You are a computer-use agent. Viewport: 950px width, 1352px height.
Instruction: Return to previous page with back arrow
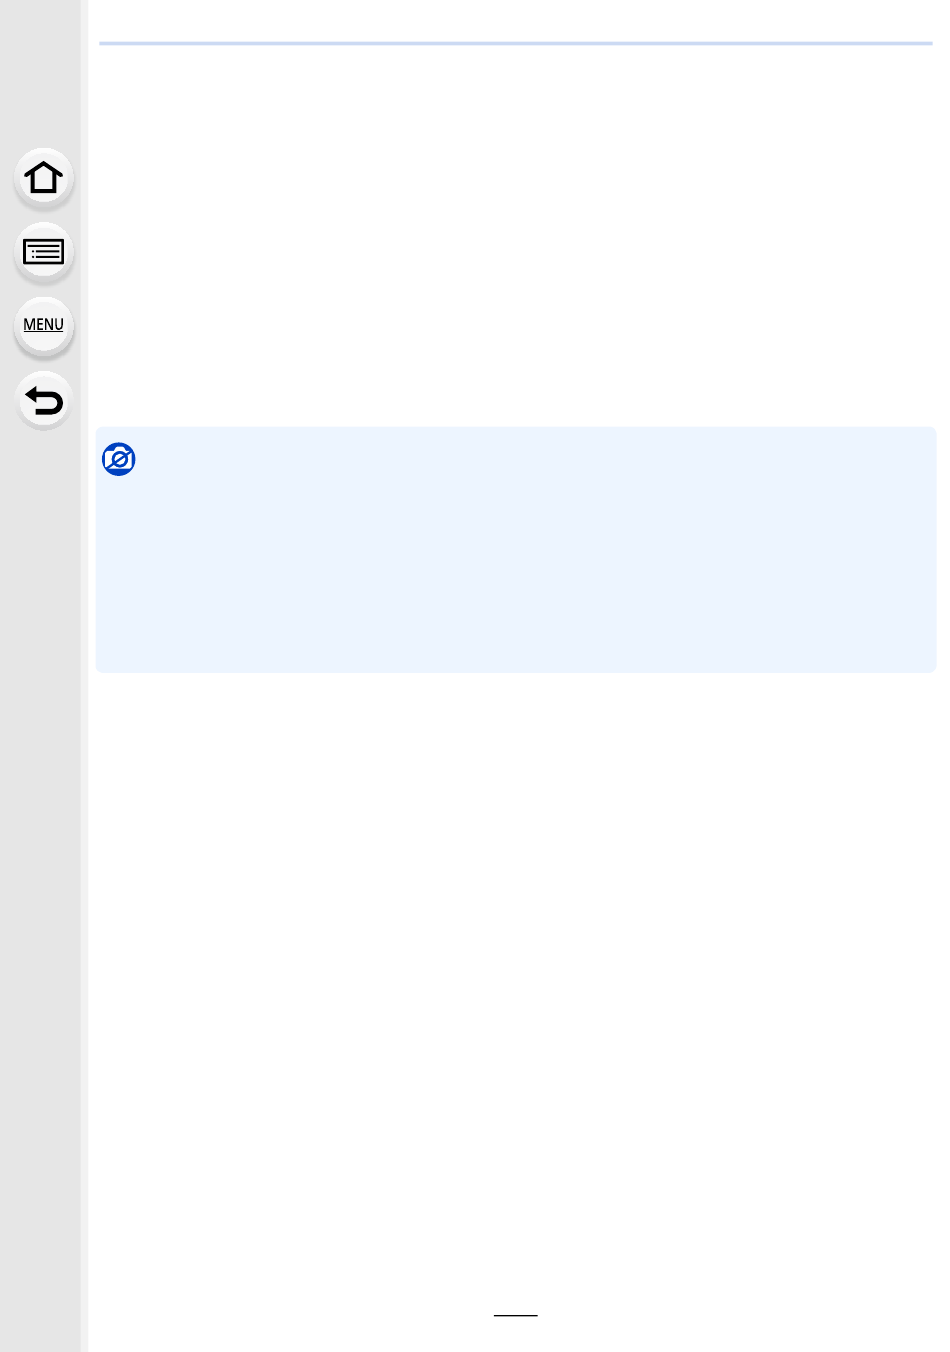(x=43, y=401)
